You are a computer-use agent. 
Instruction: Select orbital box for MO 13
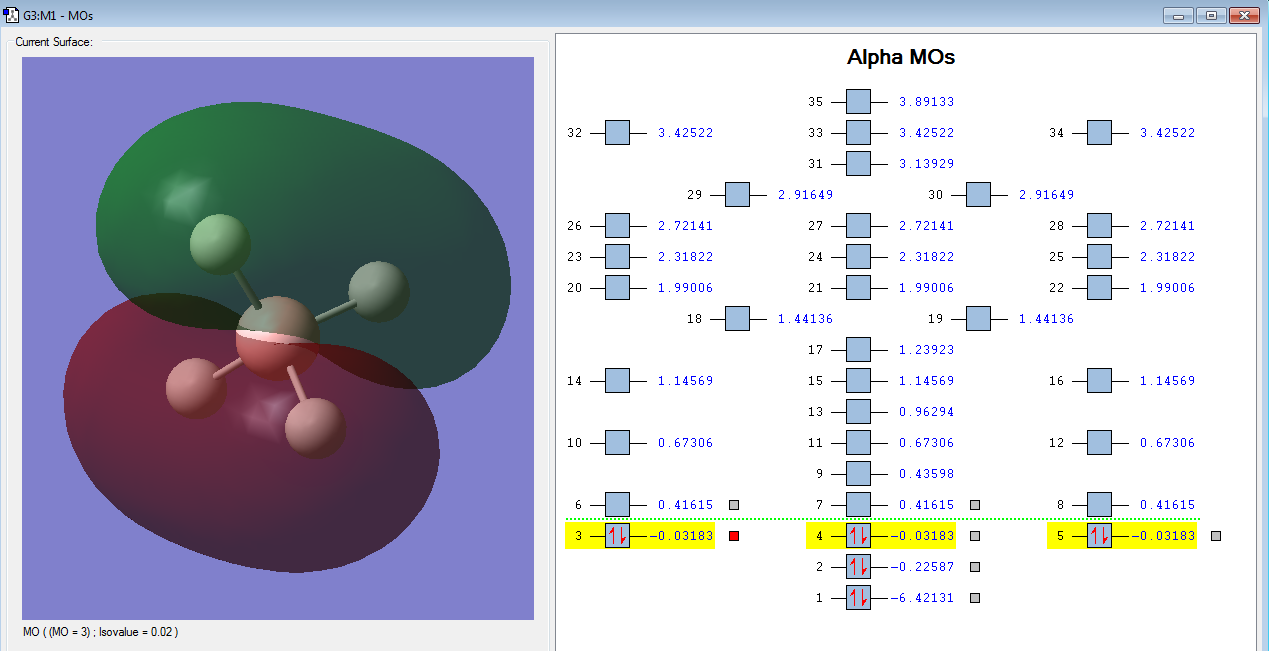(x=858, y=412)
